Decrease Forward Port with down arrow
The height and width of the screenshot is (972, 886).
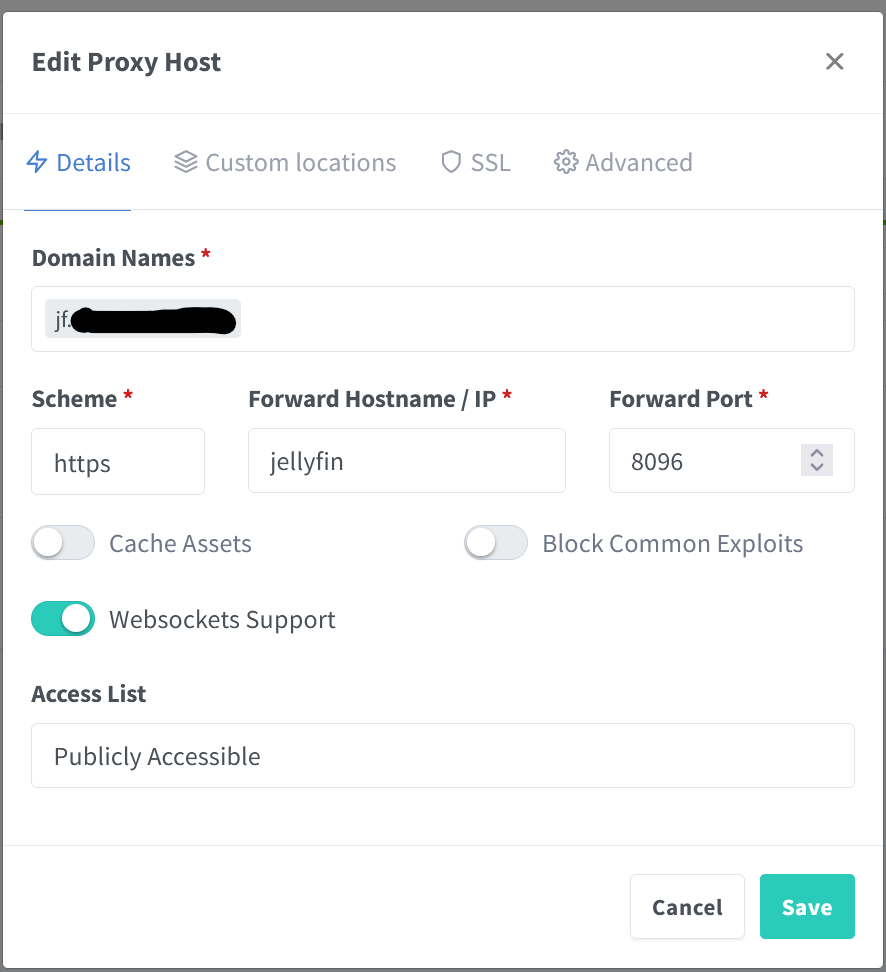(x=817, y=467)
